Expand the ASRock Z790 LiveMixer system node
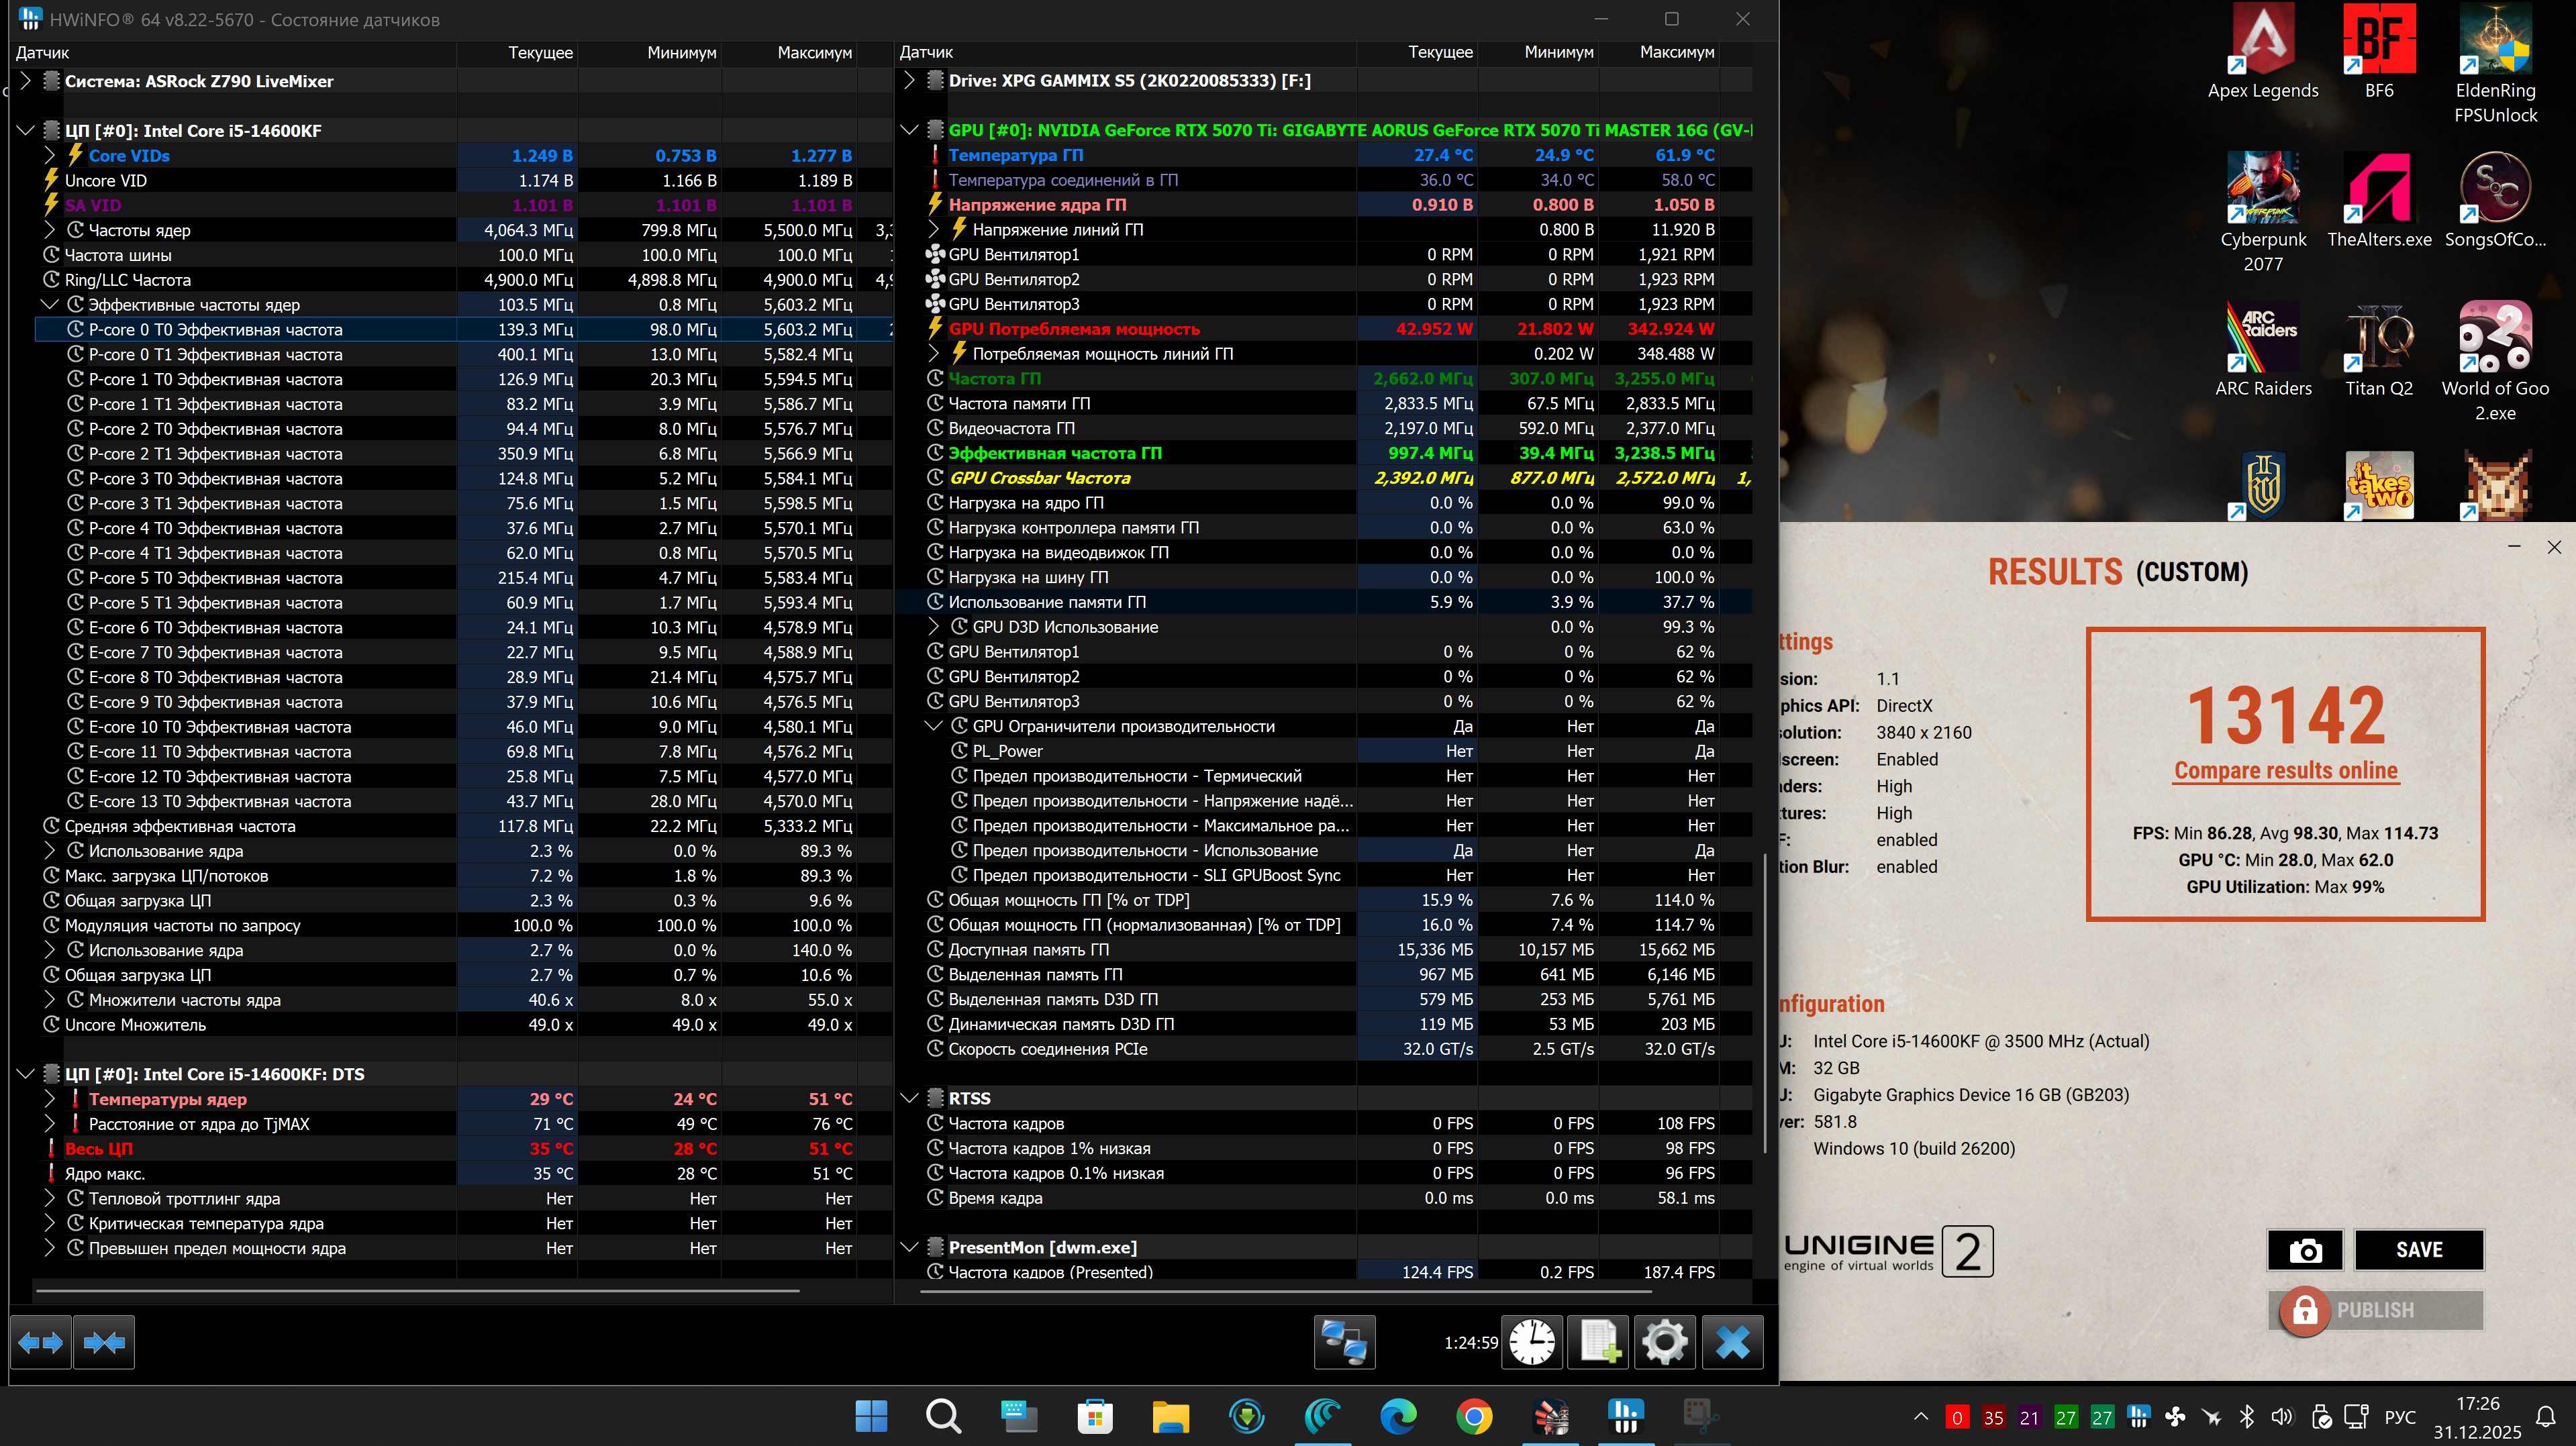Viewport: 2576px width, 1446px height. (x=26, y=81)
